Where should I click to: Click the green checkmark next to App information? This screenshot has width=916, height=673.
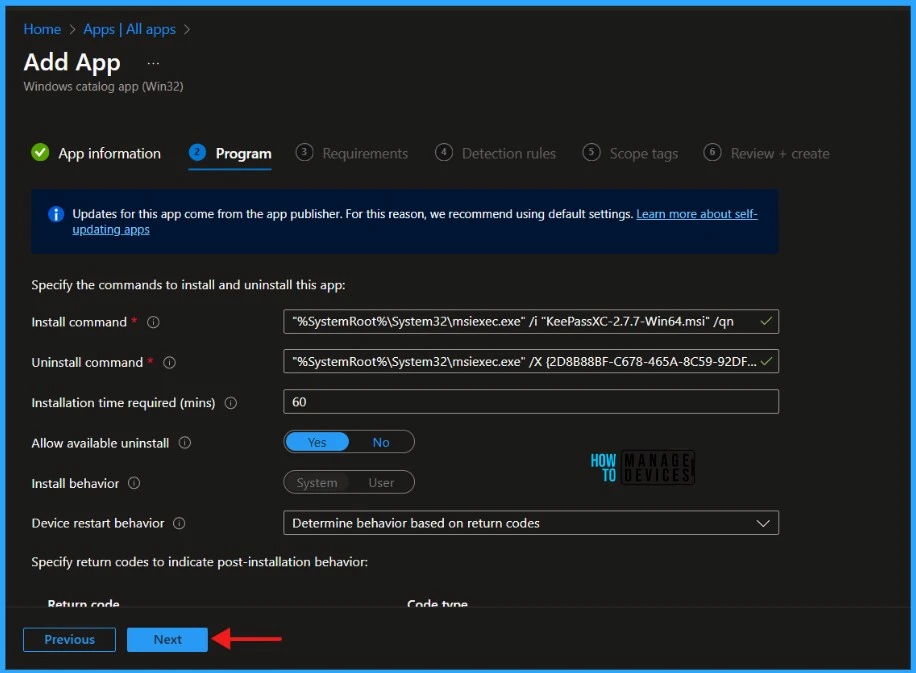click(40, 152)
